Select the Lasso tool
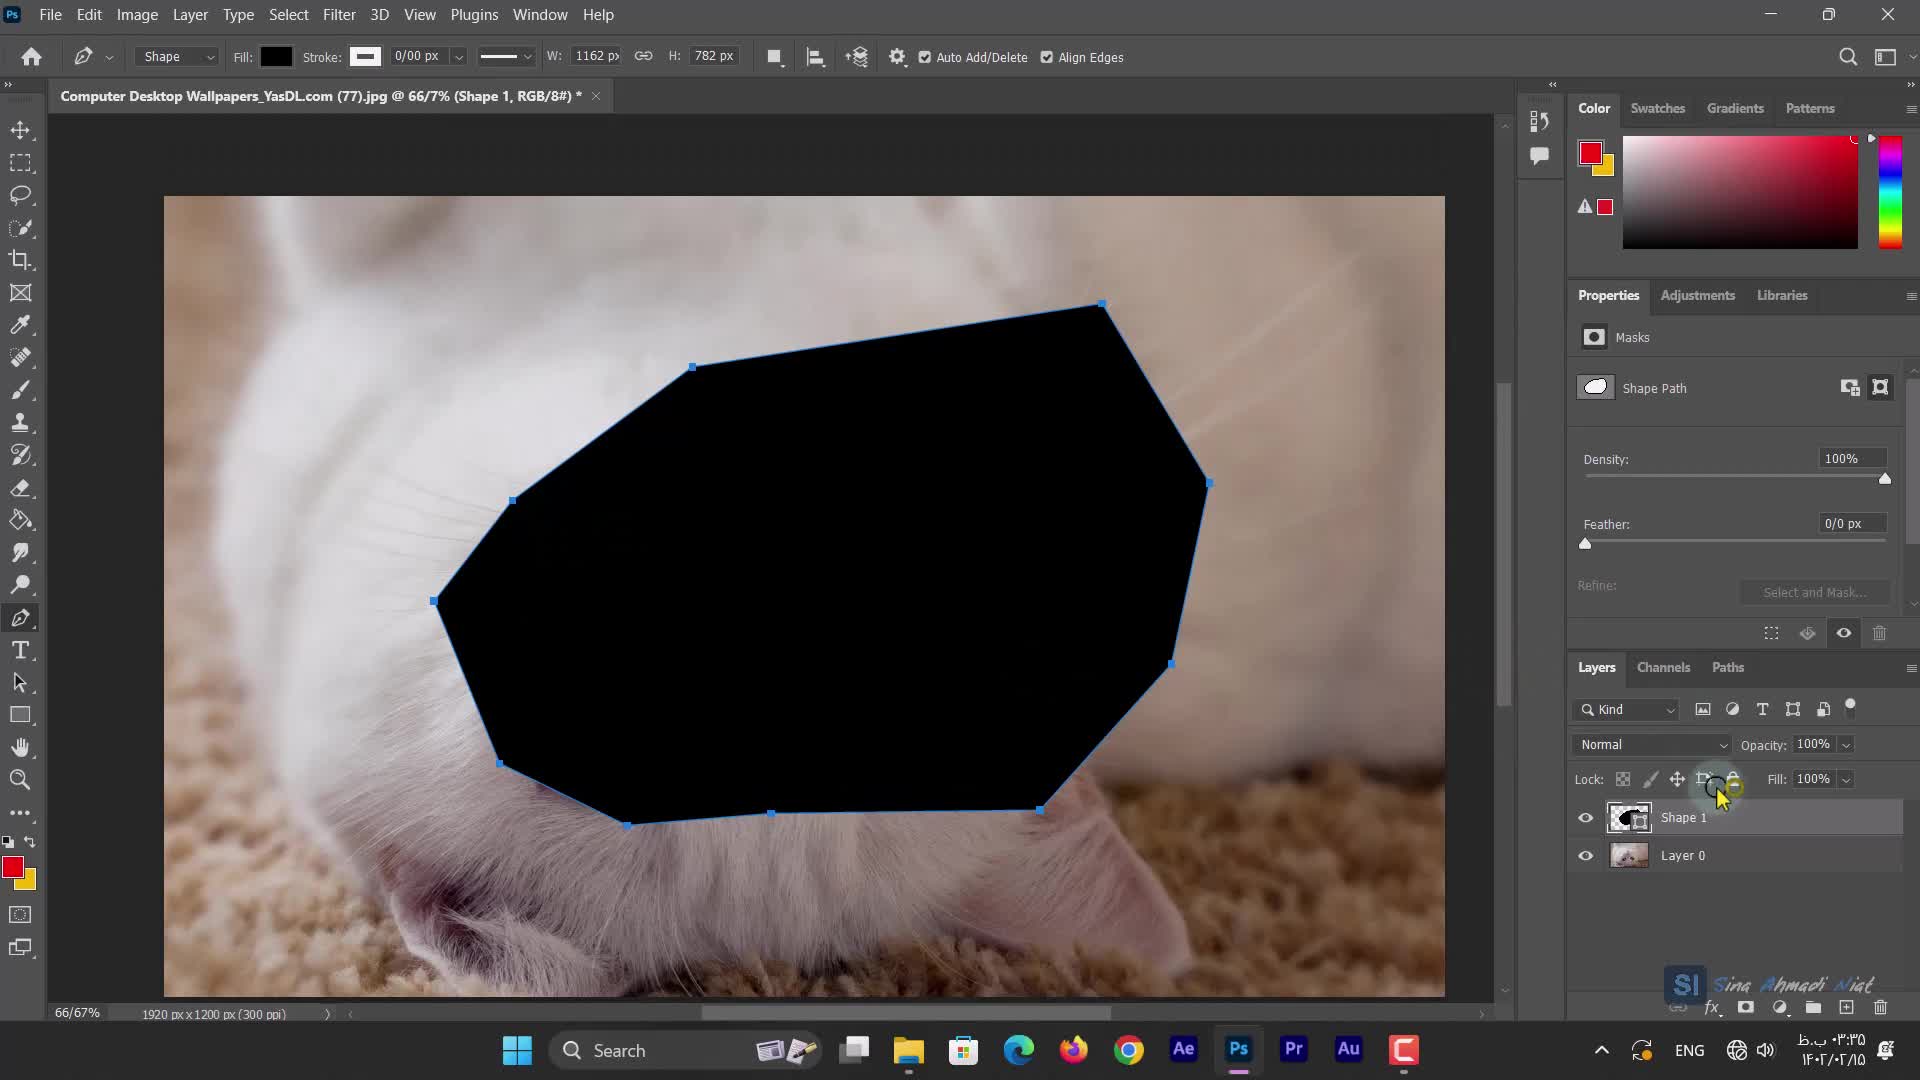The height and width of the screenshot is (1080, 1920). pyautogui.click(x=20, y=195)
